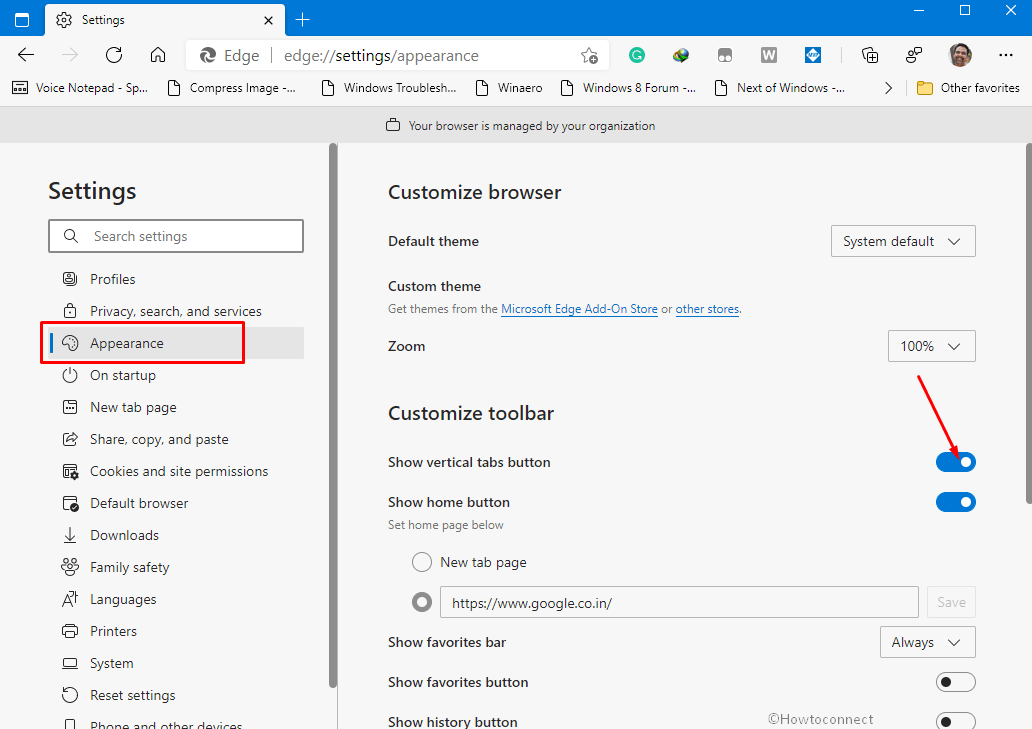Open Winaero bookmark

[x=509, y=88]
